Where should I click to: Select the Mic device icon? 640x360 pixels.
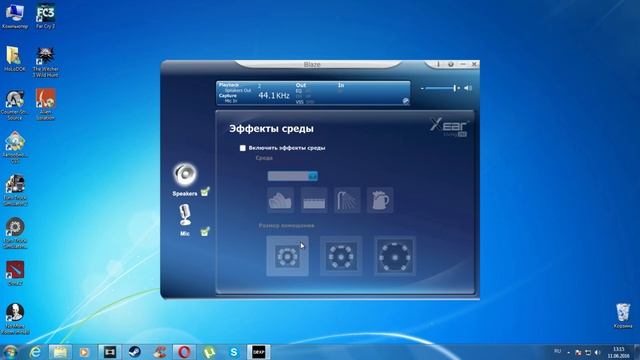[185, 215]
